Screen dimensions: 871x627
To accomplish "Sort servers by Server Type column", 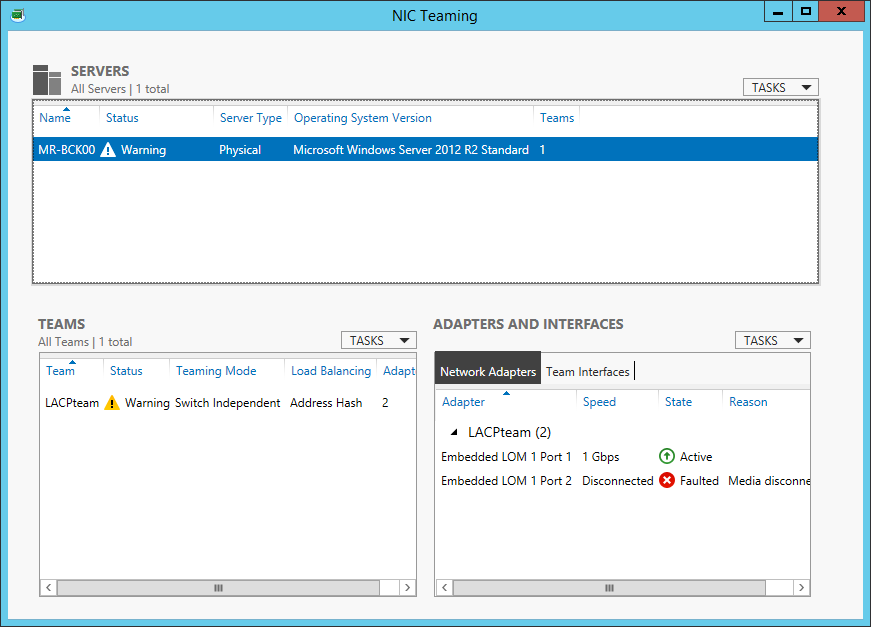I will (251, 118).
